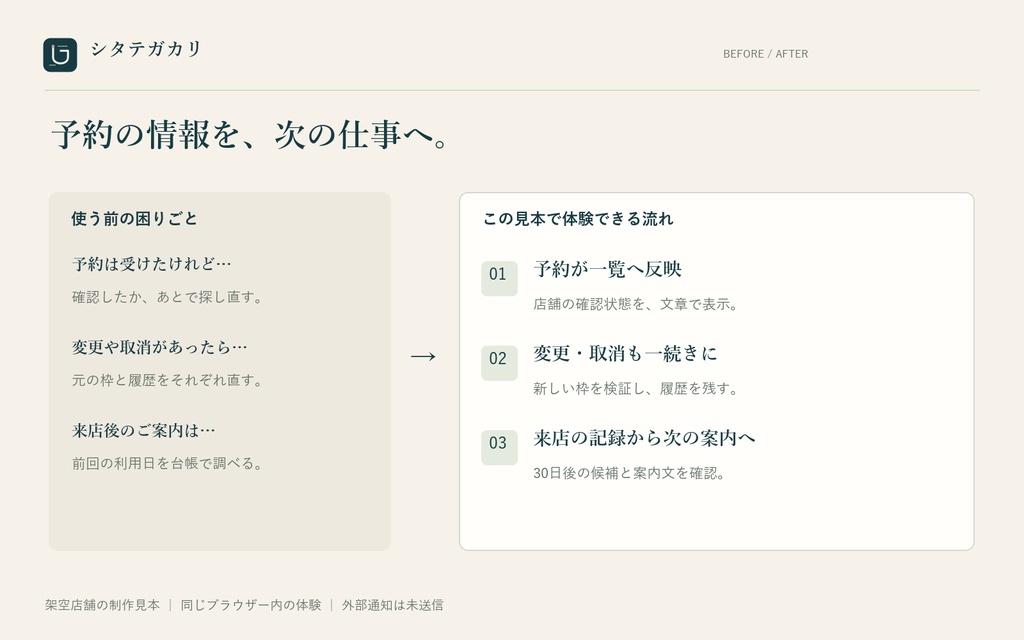Click the 03 step badge
This screenshot has width=1024, height=640.
(x=500, y=447)
